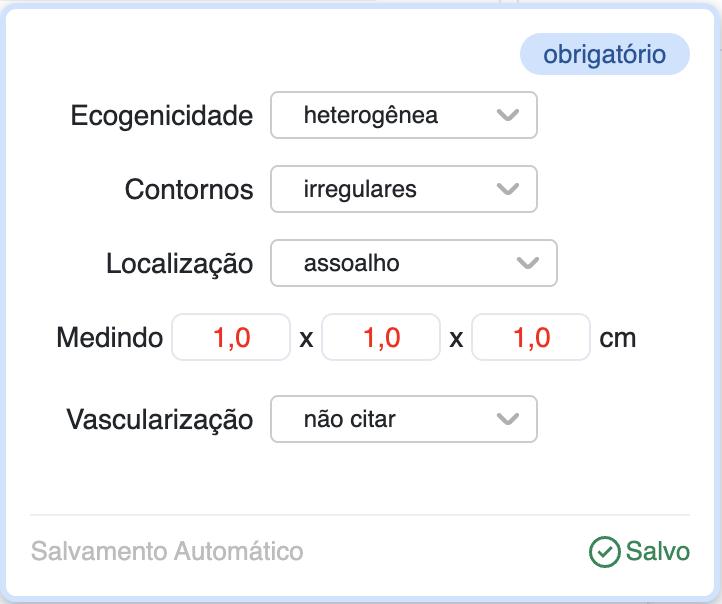This screenshot has width=722, height=604.
Task: Expand the Localização dropdown showing assoalho
Action: (412, 263)
